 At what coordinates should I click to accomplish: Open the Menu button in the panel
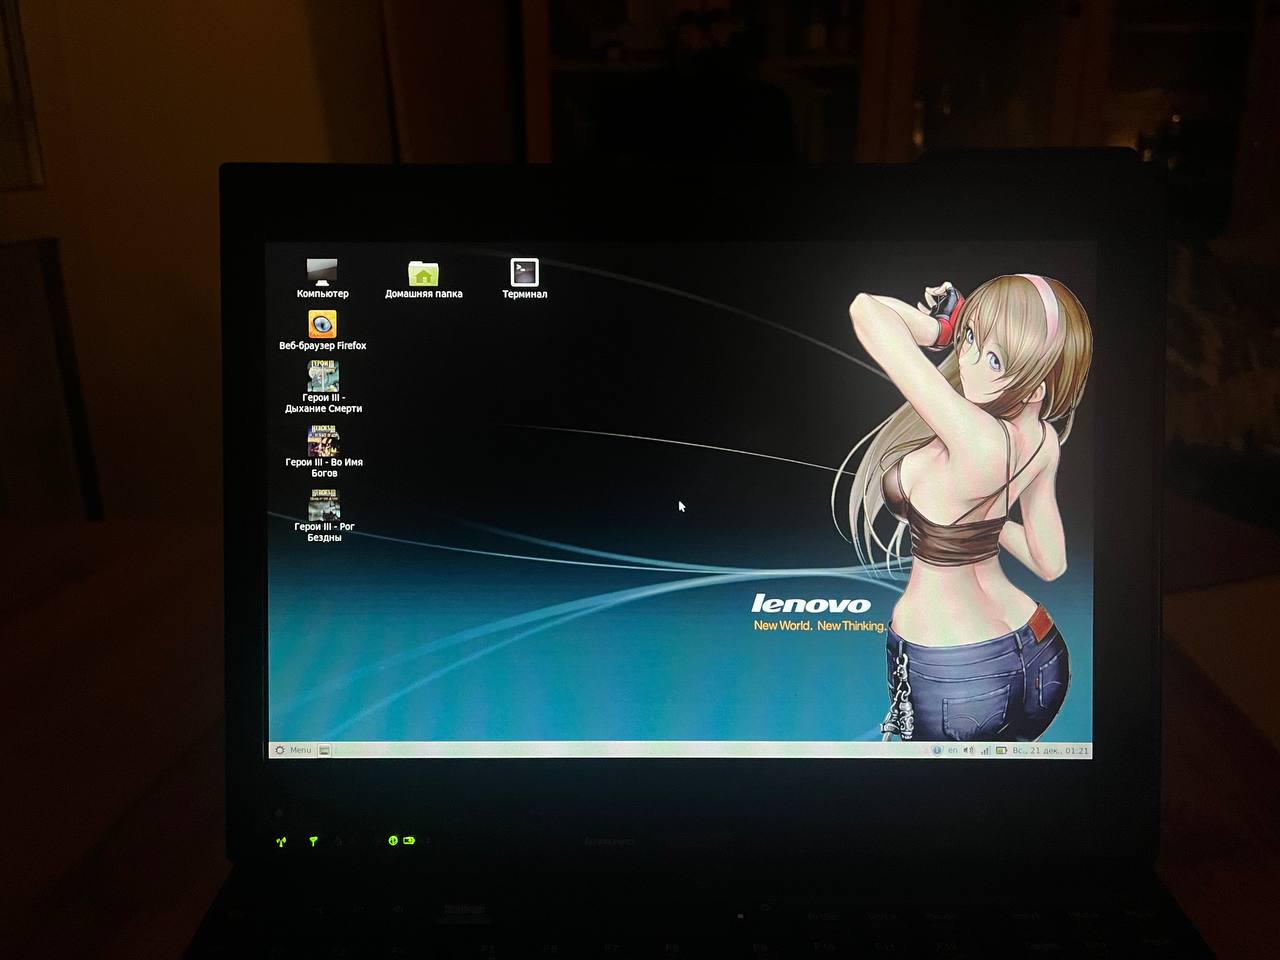click(300, 750)
